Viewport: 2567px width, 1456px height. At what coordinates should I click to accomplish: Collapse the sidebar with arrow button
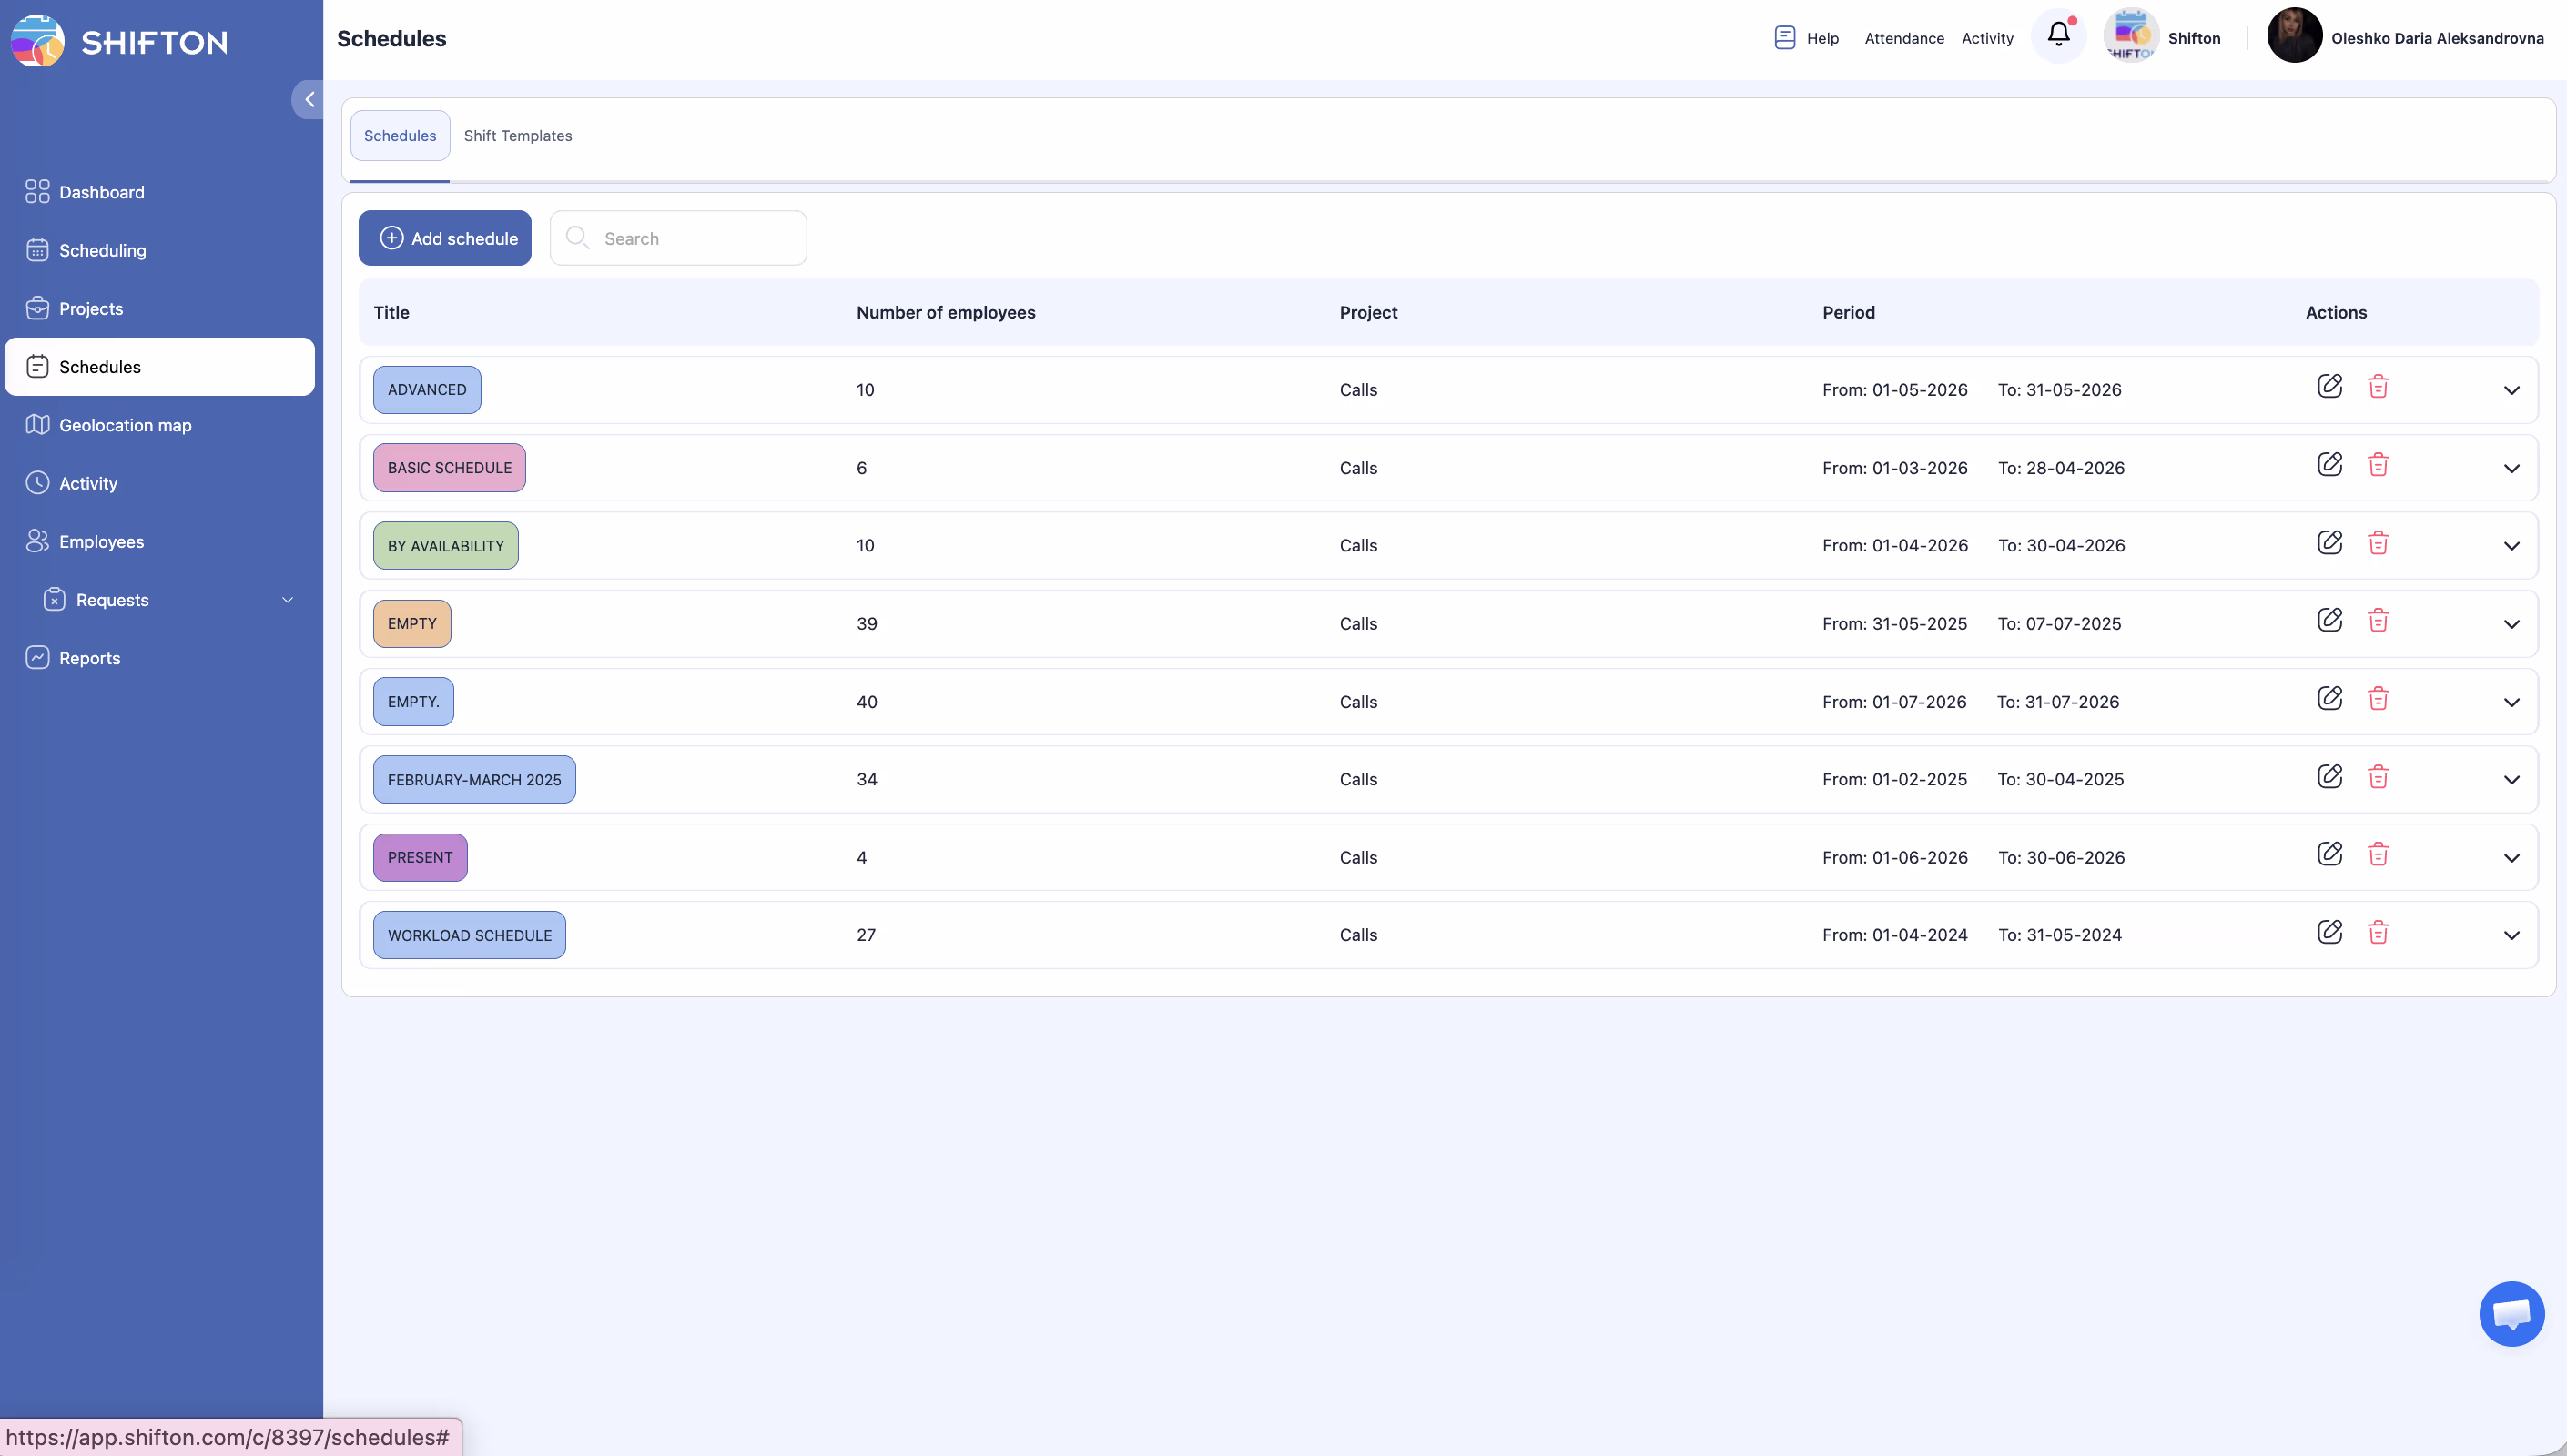click(x=308, y=99)
